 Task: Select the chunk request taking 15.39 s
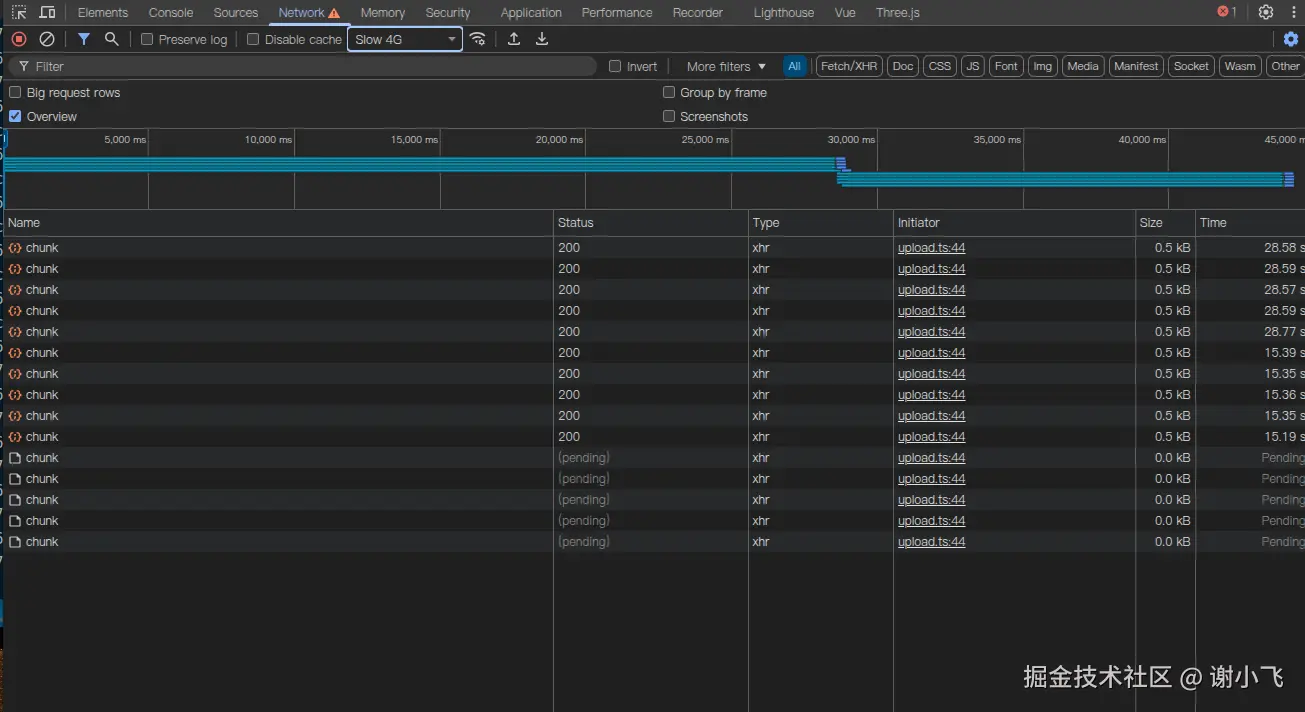point(652,353)
